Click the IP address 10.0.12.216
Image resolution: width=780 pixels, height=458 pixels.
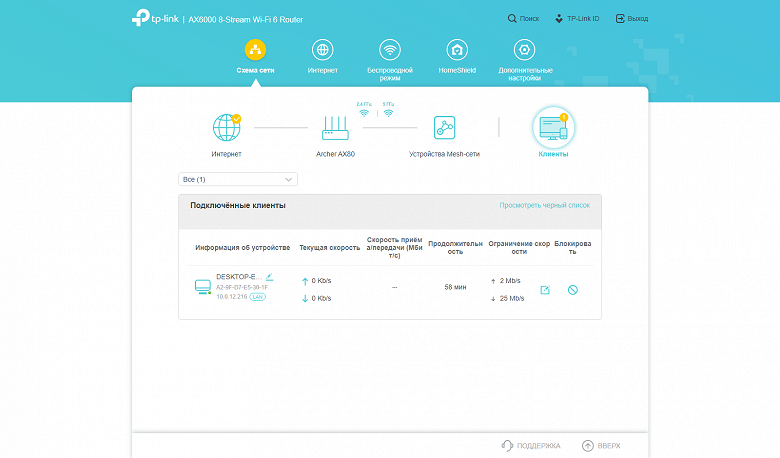coord(231,296)
